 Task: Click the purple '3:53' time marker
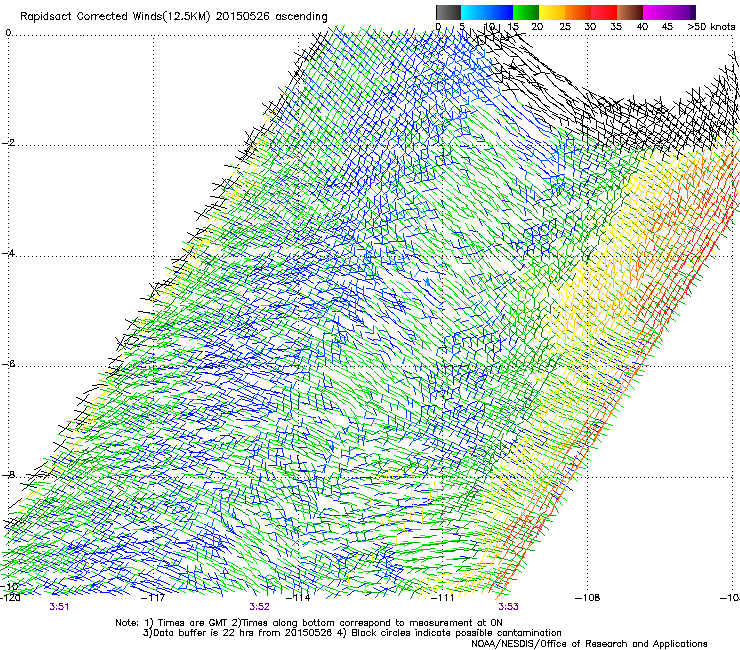click(x=508, y=607)
